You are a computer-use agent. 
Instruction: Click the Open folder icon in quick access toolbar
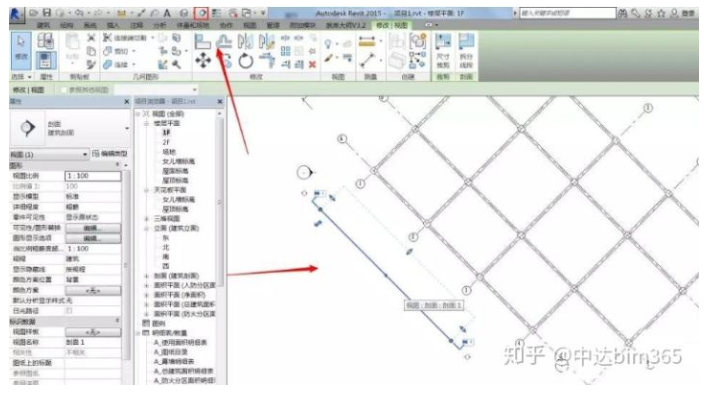(x=34, y=13)
